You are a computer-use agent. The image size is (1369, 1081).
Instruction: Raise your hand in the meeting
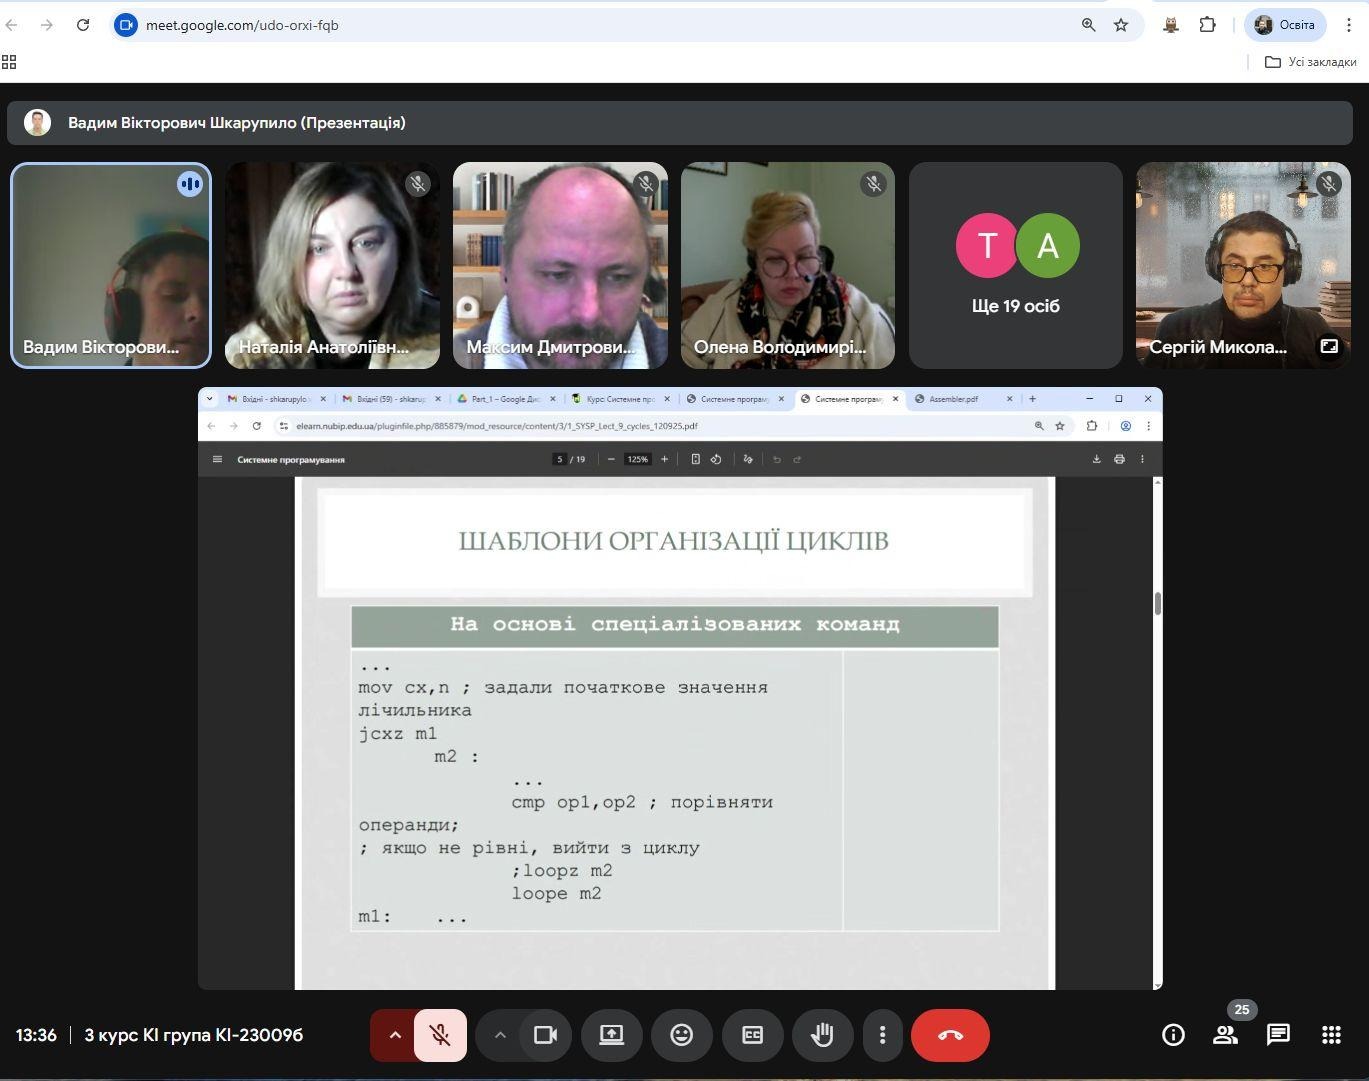pos(822,1035)
